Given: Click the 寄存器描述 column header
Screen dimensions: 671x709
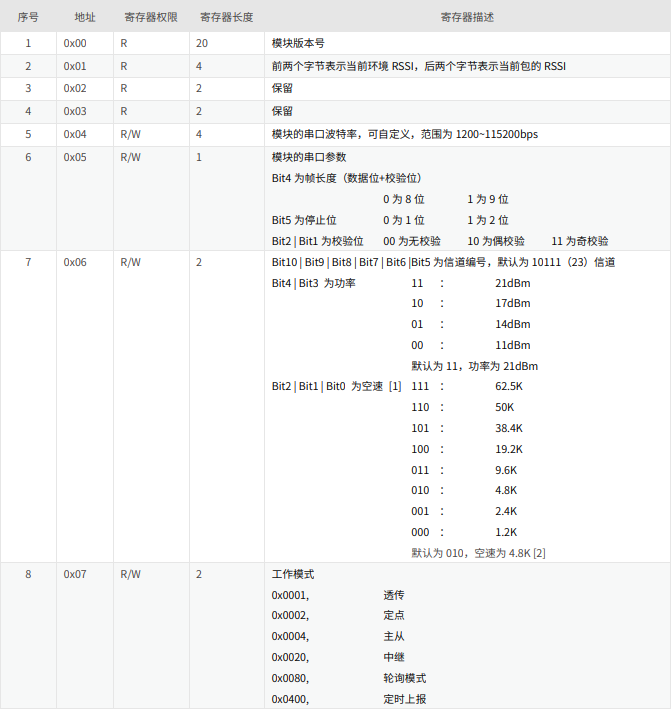Looking at the screenshot, I should coord(467,17).
